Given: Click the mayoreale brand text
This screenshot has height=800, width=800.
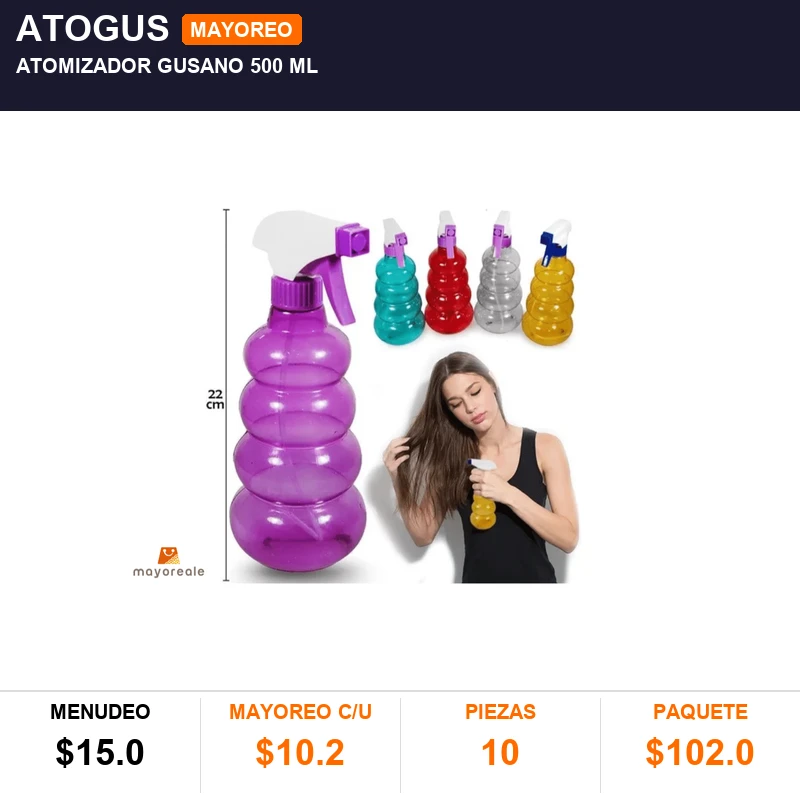Looking at the screenshot, I should point(168,571).
